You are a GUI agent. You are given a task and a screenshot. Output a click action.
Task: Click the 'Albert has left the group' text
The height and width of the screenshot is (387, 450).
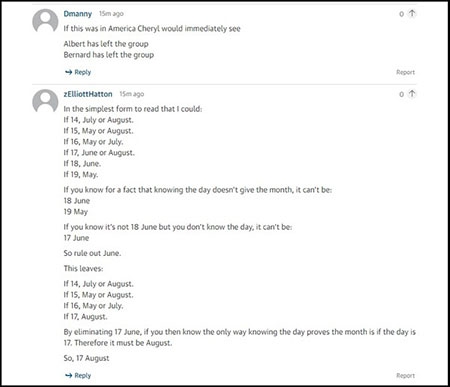click(x=106, y=44)
